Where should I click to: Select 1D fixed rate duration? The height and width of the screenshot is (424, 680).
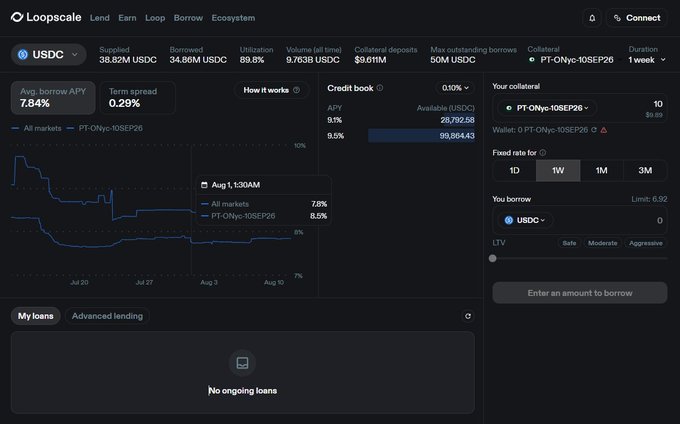point(514,170)
